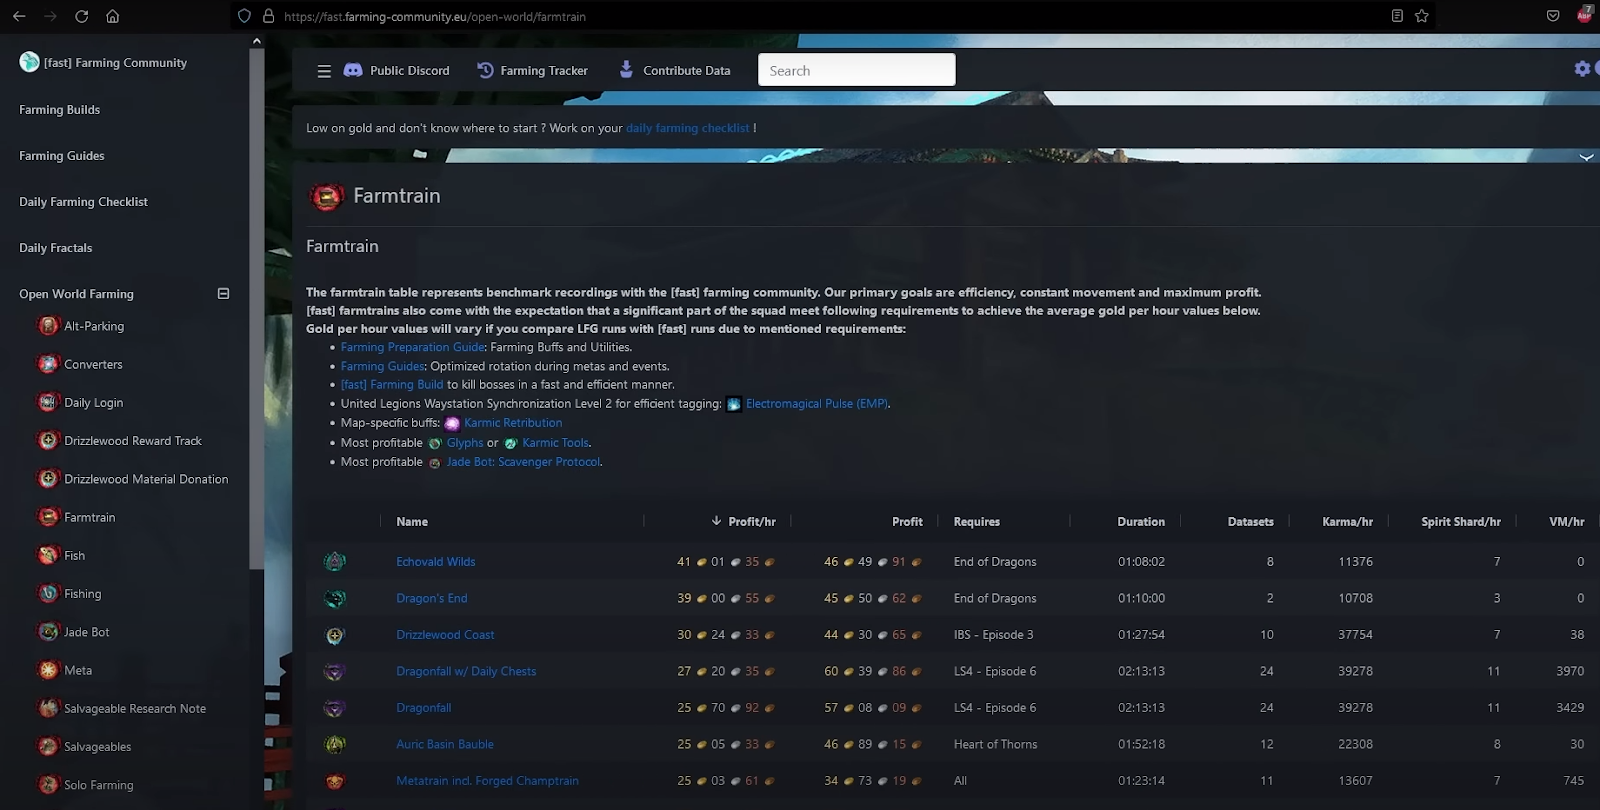Screen dimensions: 1600x810
Task: Click the Drizzlewood Coast row icon
Action: (x=335, y=635)
